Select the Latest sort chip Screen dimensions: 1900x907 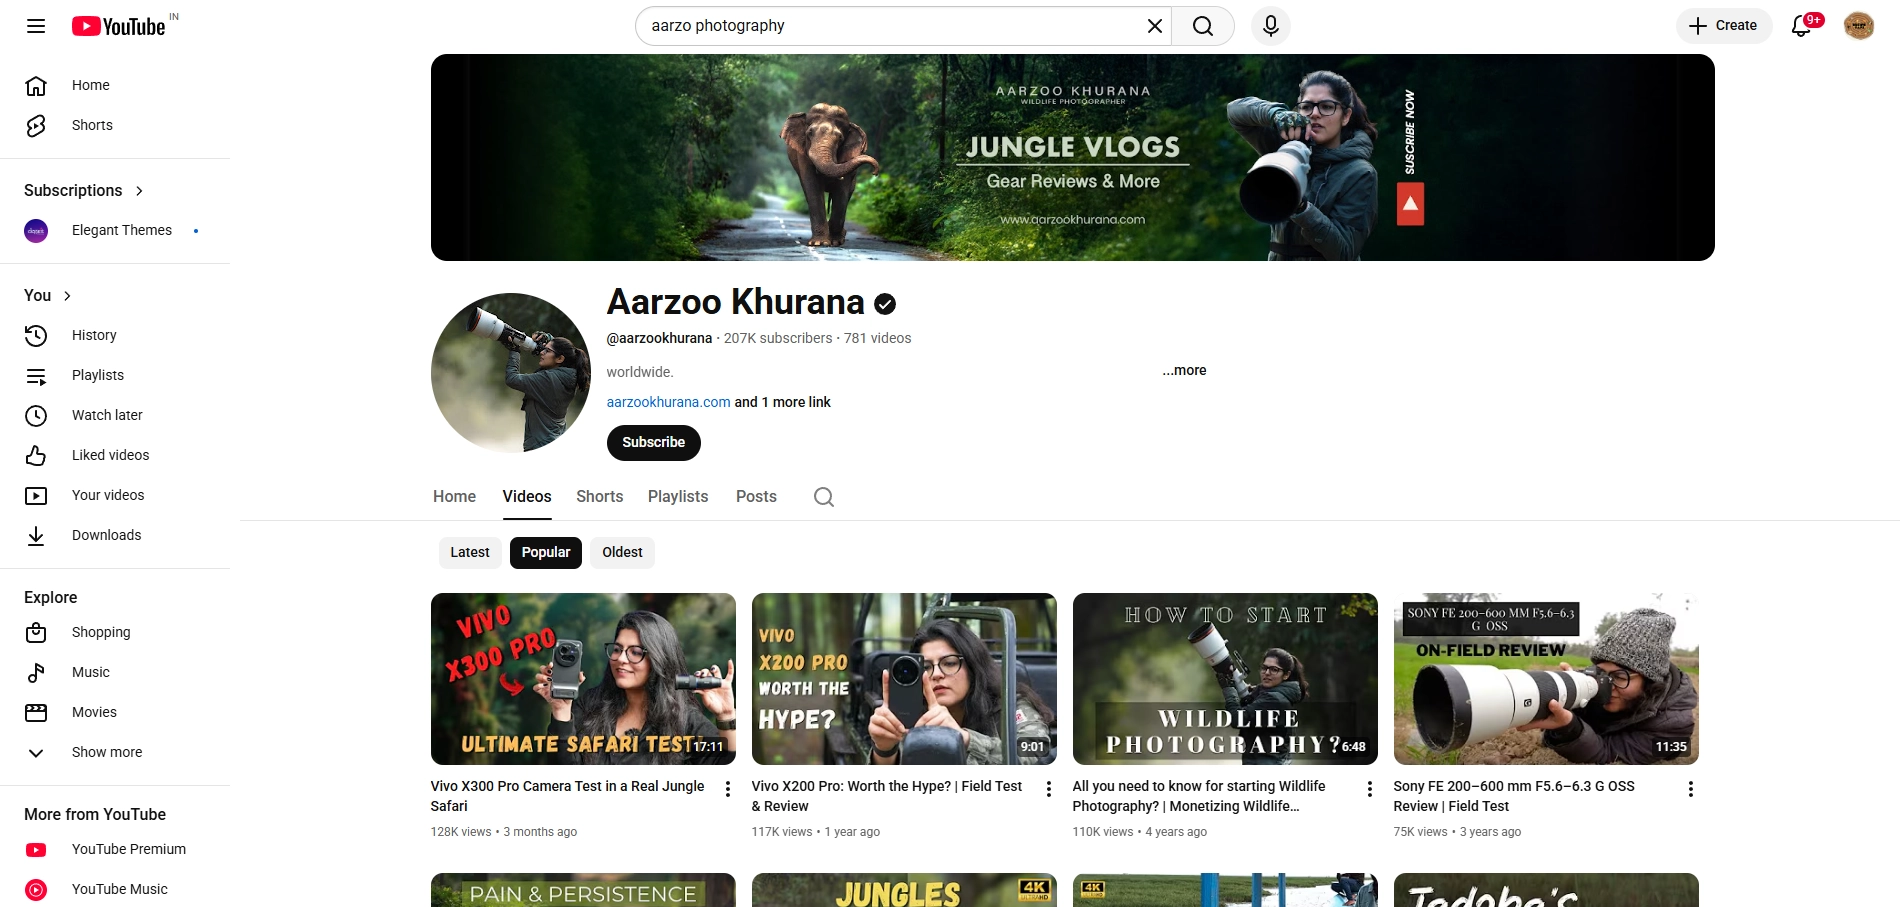(x=469, y=552)
